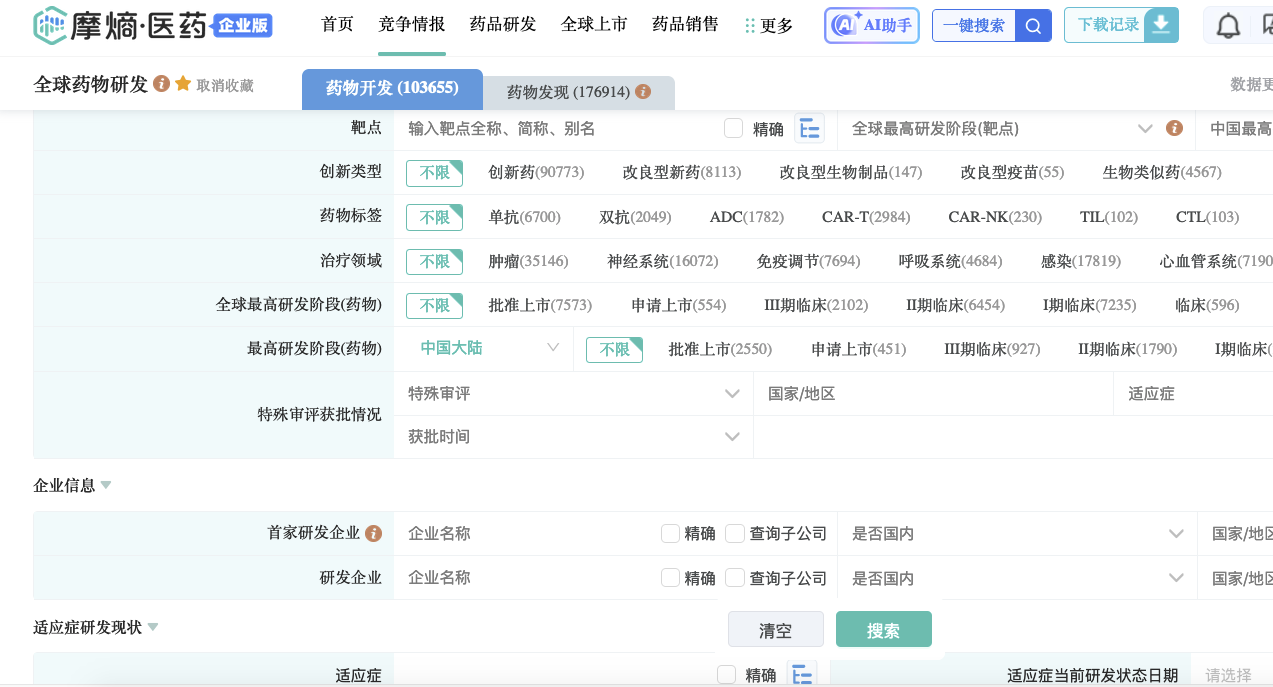The image size is (1273, 687).
Task: Open the 全球最高研发阶段(靶点) dropdown
Action: point(1146,128)
